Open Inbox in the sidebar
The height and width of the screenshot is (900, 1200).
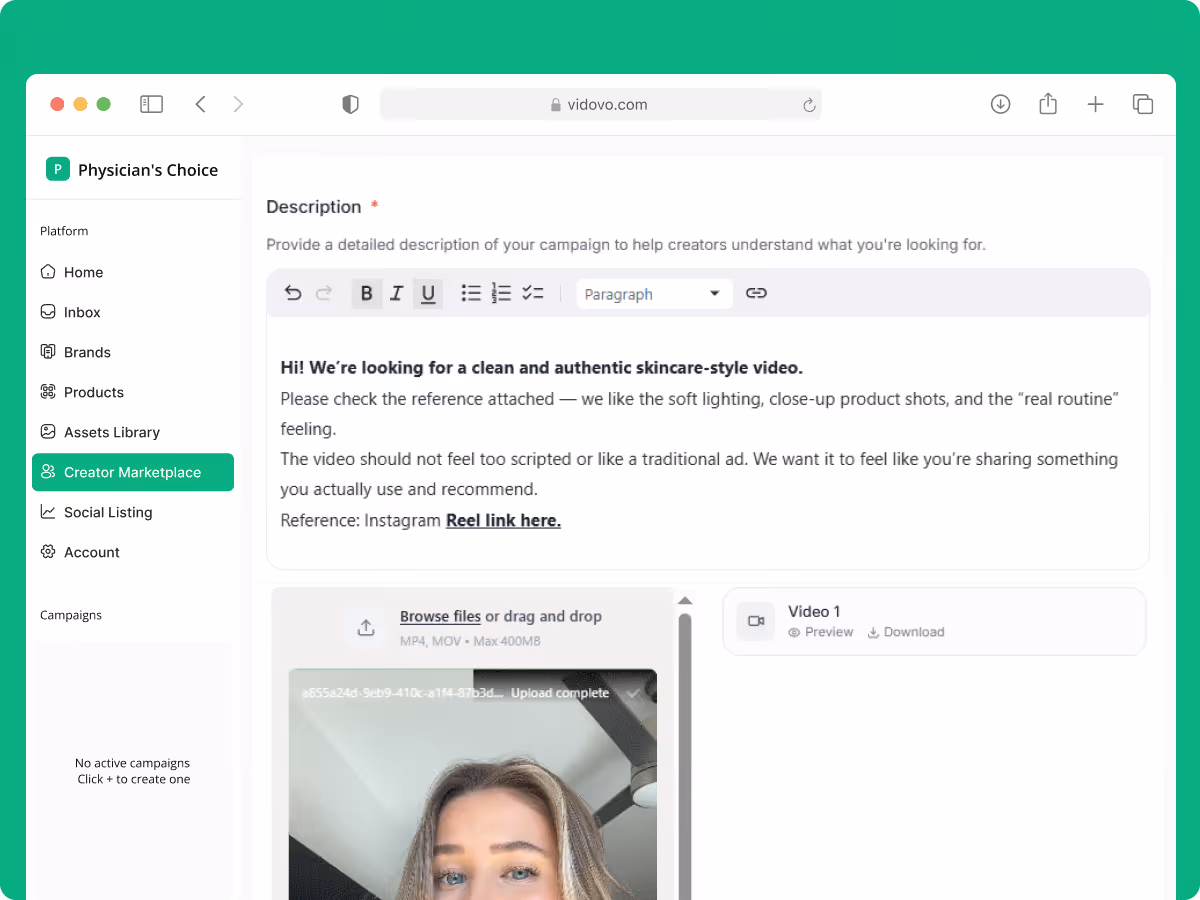pos(133,312)
